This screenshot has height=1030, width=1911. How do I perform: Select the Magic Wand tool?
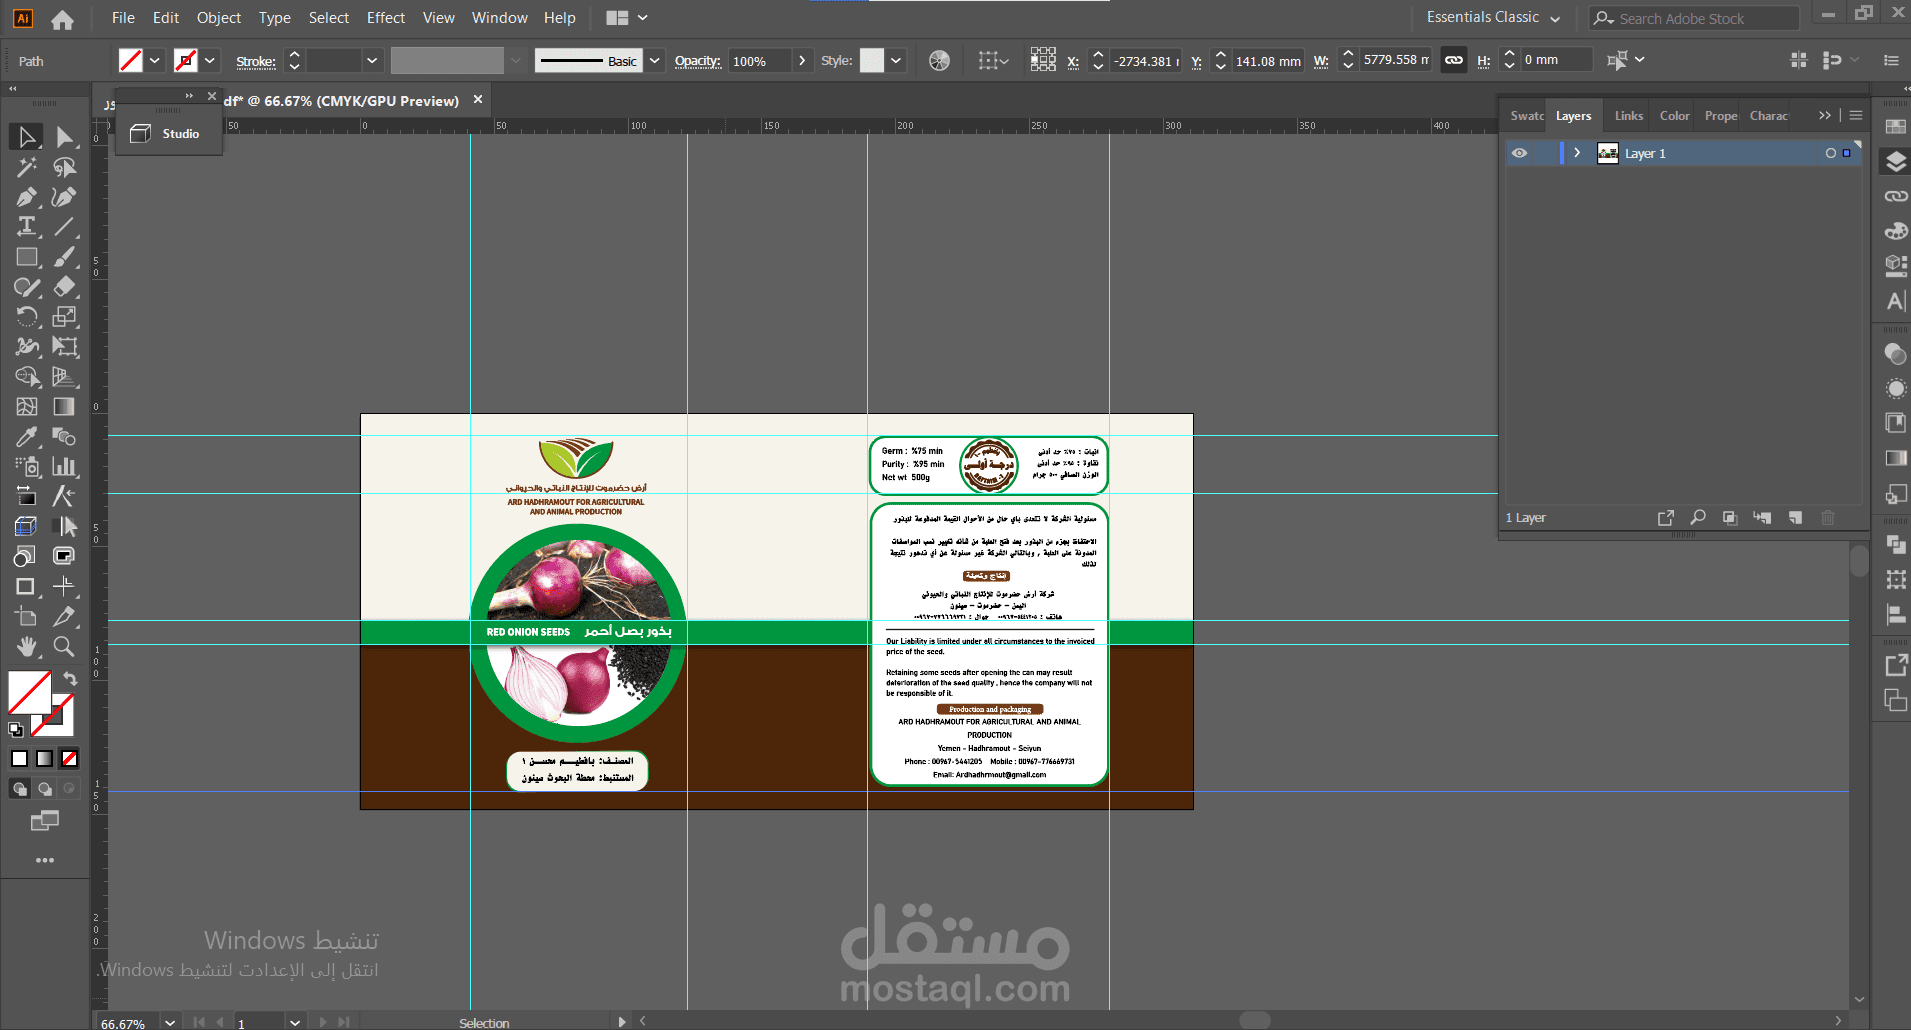point(26,167)
